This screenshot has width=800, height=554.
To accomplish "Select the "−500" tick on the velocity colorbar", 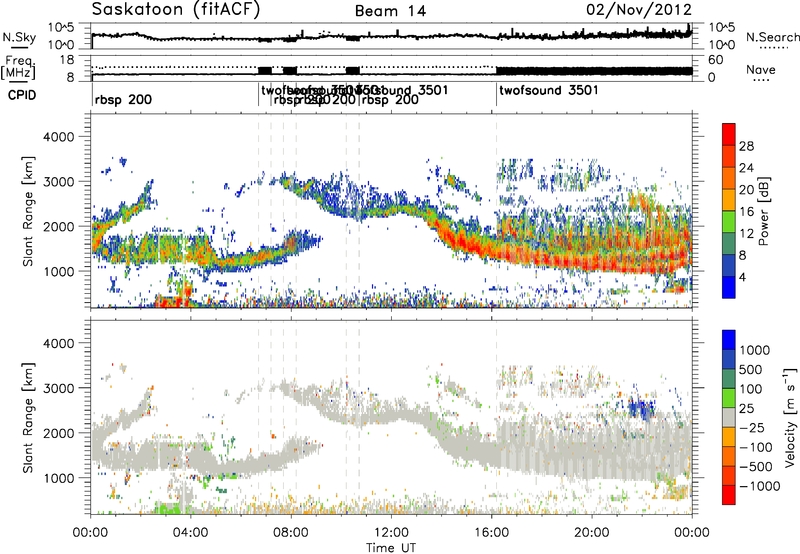I will [756, 467].
